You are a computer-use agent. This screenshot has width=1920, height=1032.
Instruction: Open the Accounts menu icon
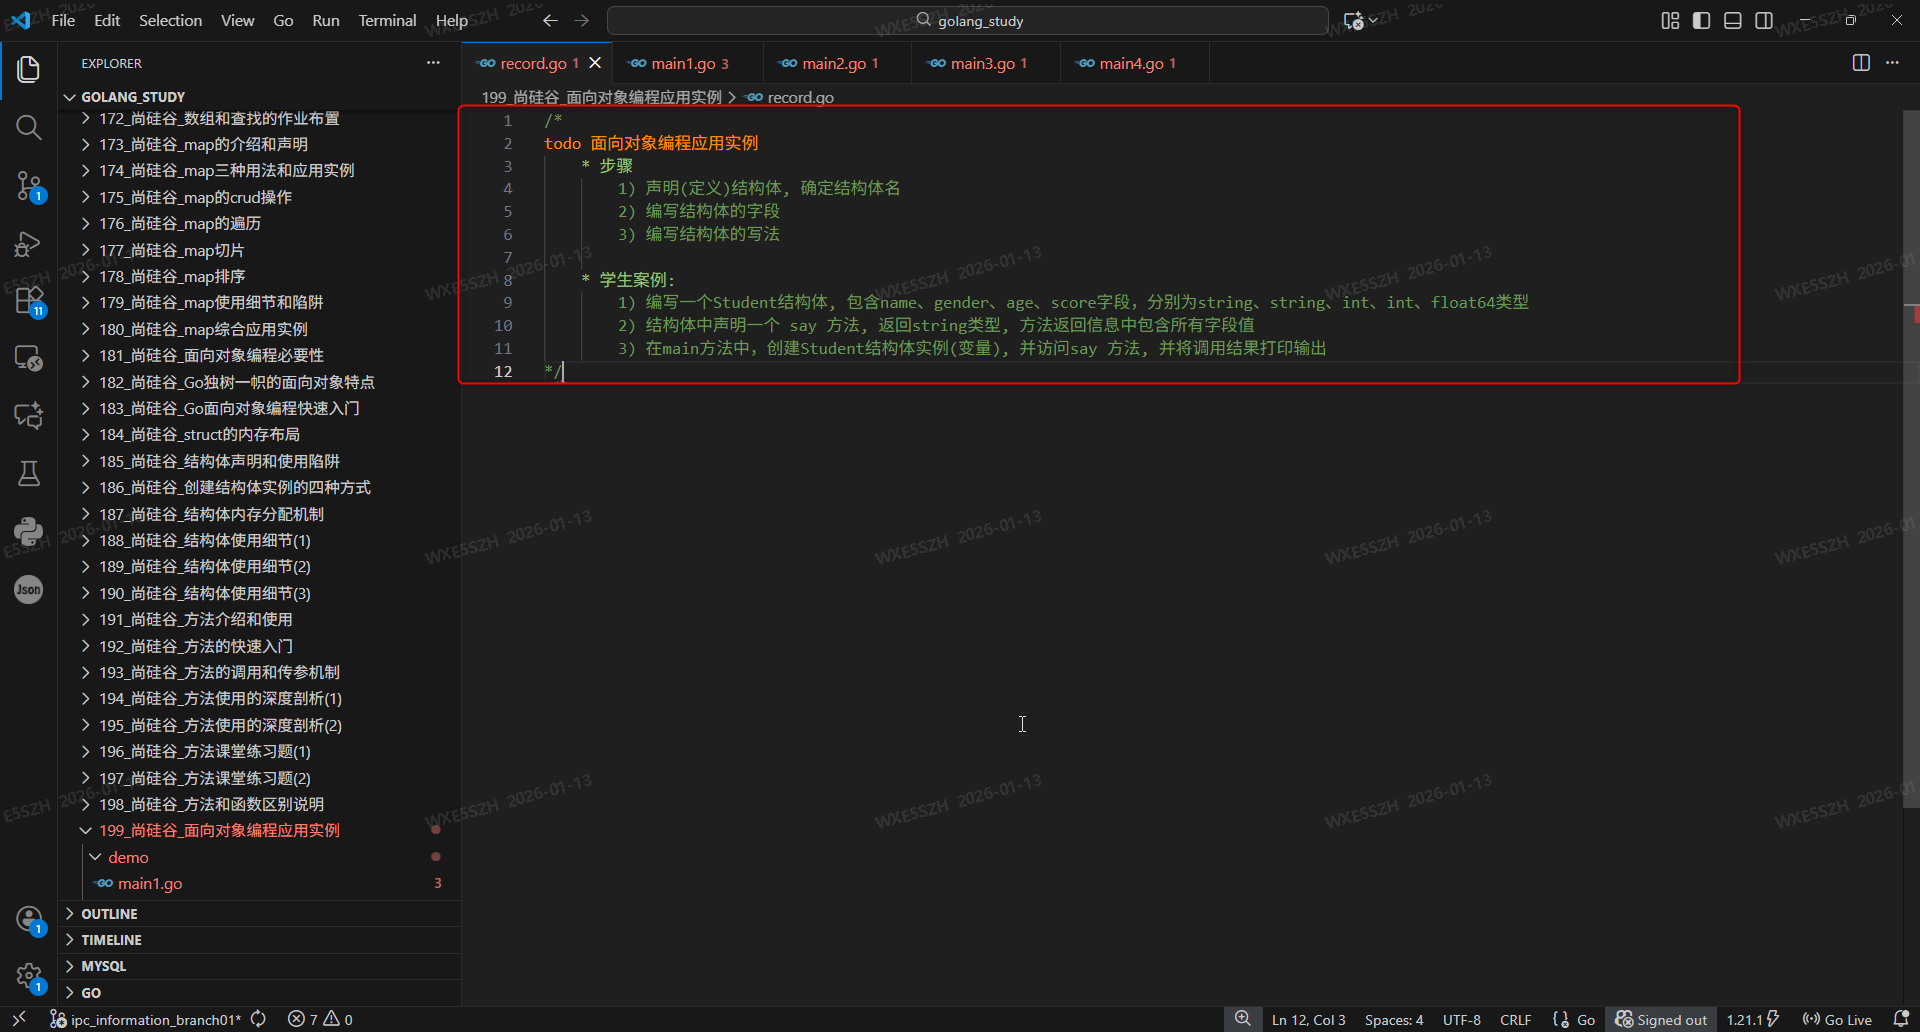(x=29, y=919)
